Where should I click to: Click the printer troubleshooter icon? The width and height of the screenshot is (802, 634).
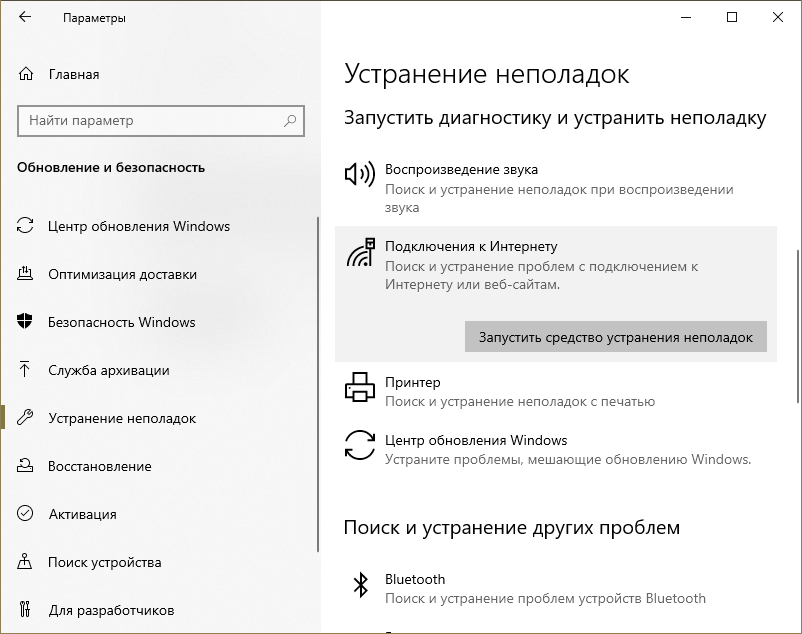359,387
